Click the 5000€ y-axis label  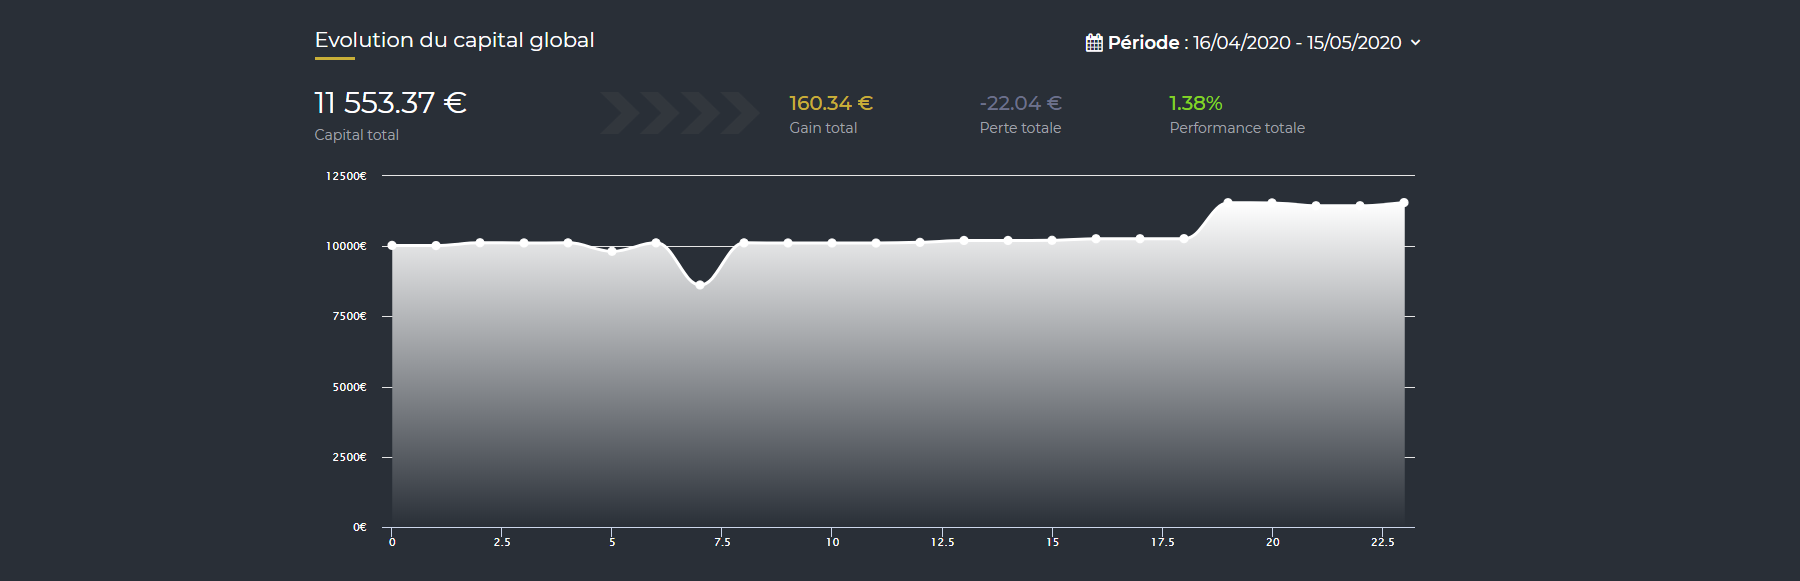coord(349,387)
